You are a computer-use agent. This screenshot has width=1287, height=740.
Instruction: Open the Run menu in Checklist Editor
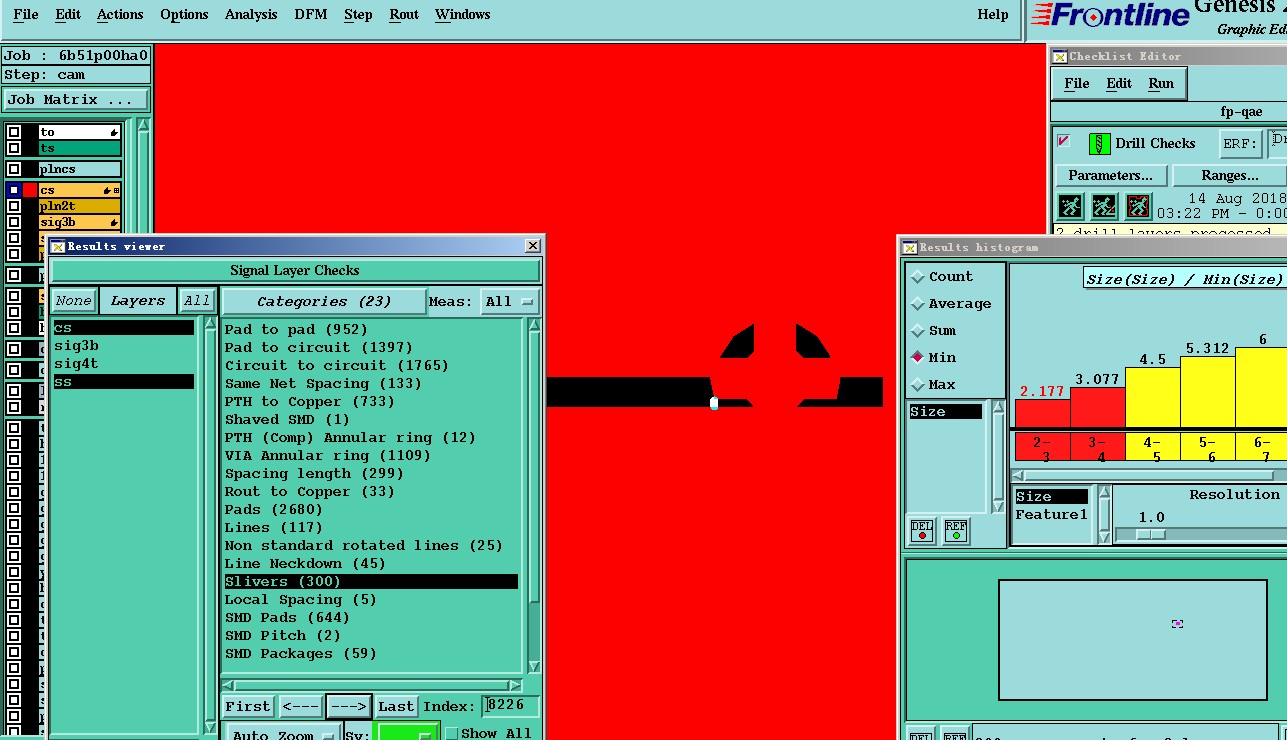pos(1161,84)
